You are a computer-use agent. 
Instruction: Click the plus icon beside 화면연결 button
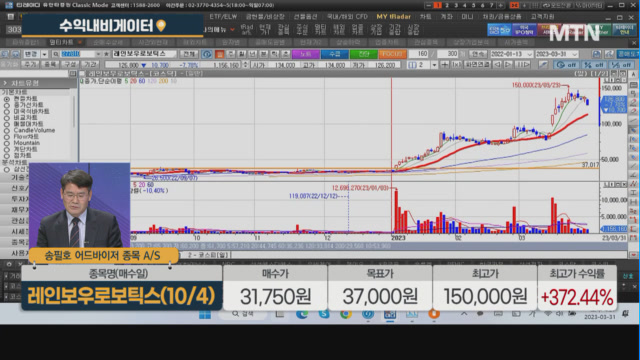point(445,64)
